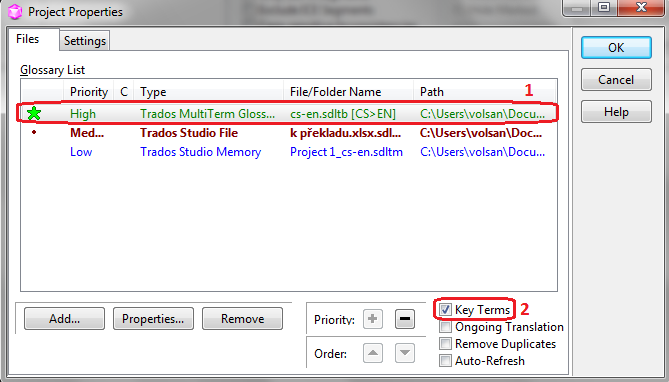Click 'Project 1_cs-en.sdltm' file name
The width and height of the screenshot is (669, 382).
pyautogui.click(x=346, y=152)
